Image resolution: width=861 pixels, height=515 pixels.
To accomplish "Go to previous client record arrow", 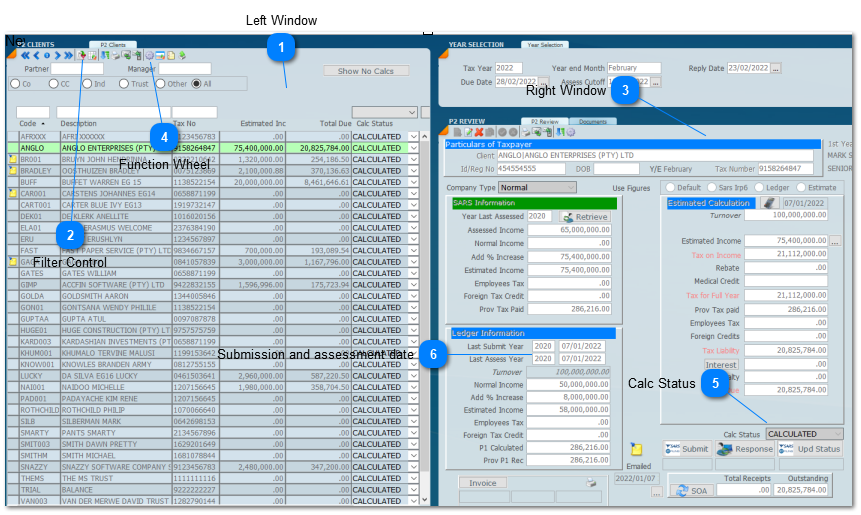I will 36,55.
